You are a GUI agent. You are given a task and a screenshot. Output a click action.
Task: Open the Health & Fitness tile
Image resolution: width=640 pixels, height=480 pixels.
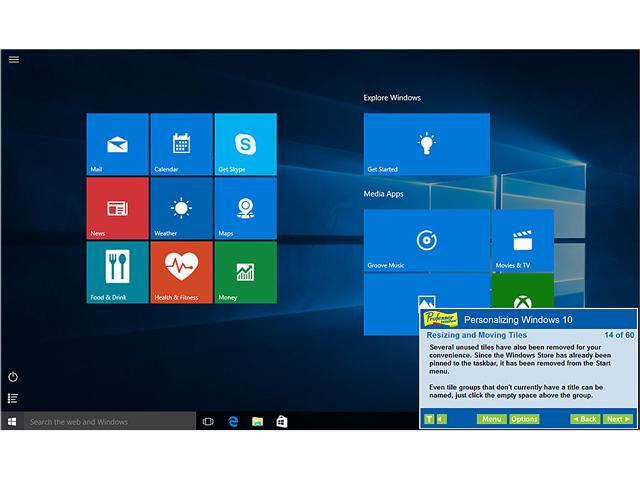tap(181, 271)
